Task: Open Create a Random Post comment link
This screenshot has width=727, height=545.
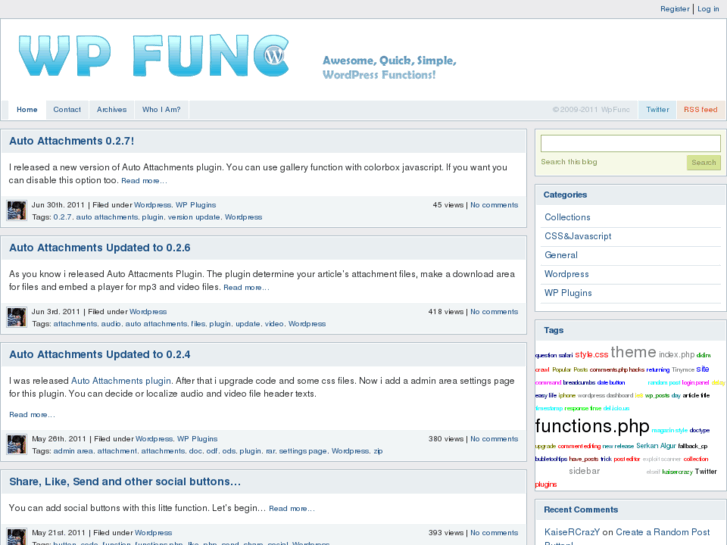Action: pyautogui.click(x=627, y=538)
